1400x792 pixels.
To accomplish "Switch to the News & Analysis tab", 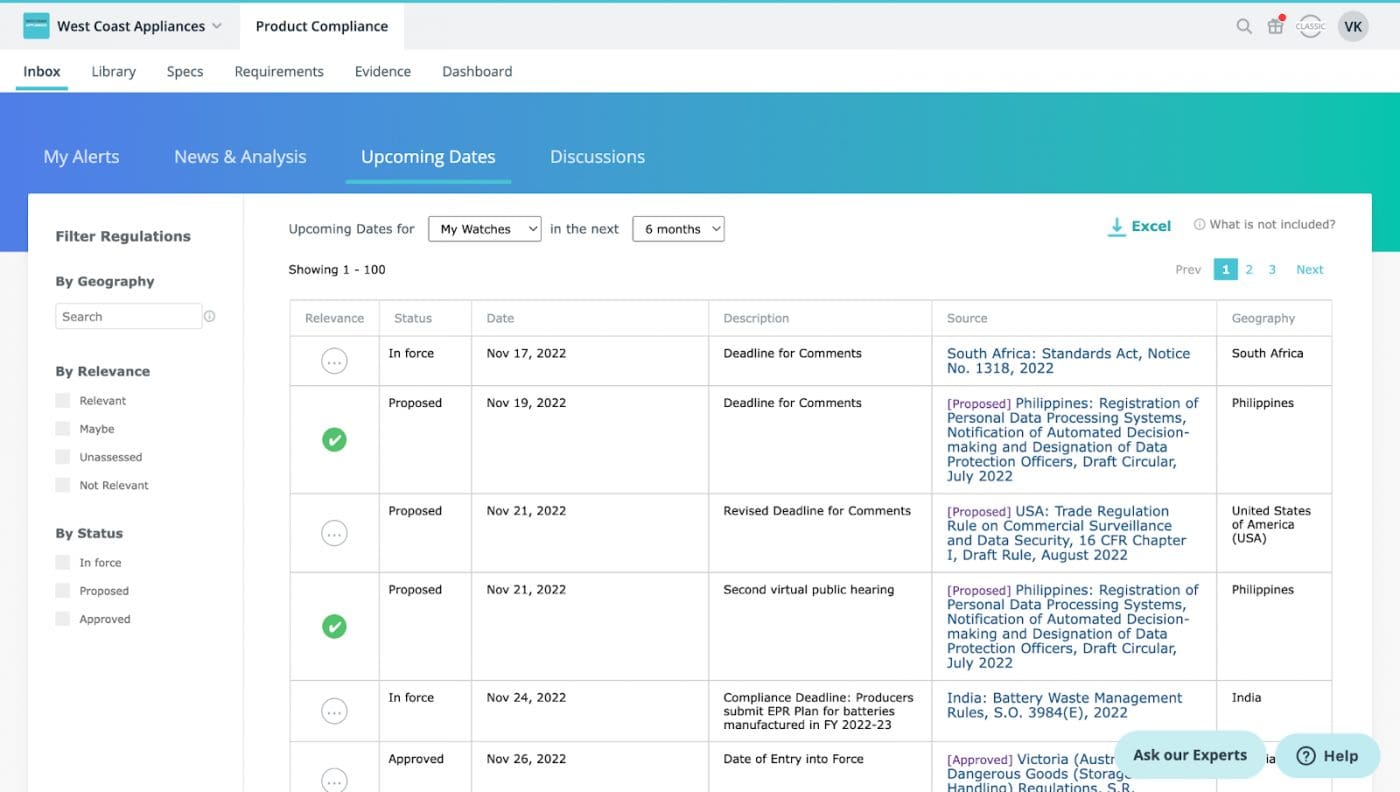I will [240, 157].
